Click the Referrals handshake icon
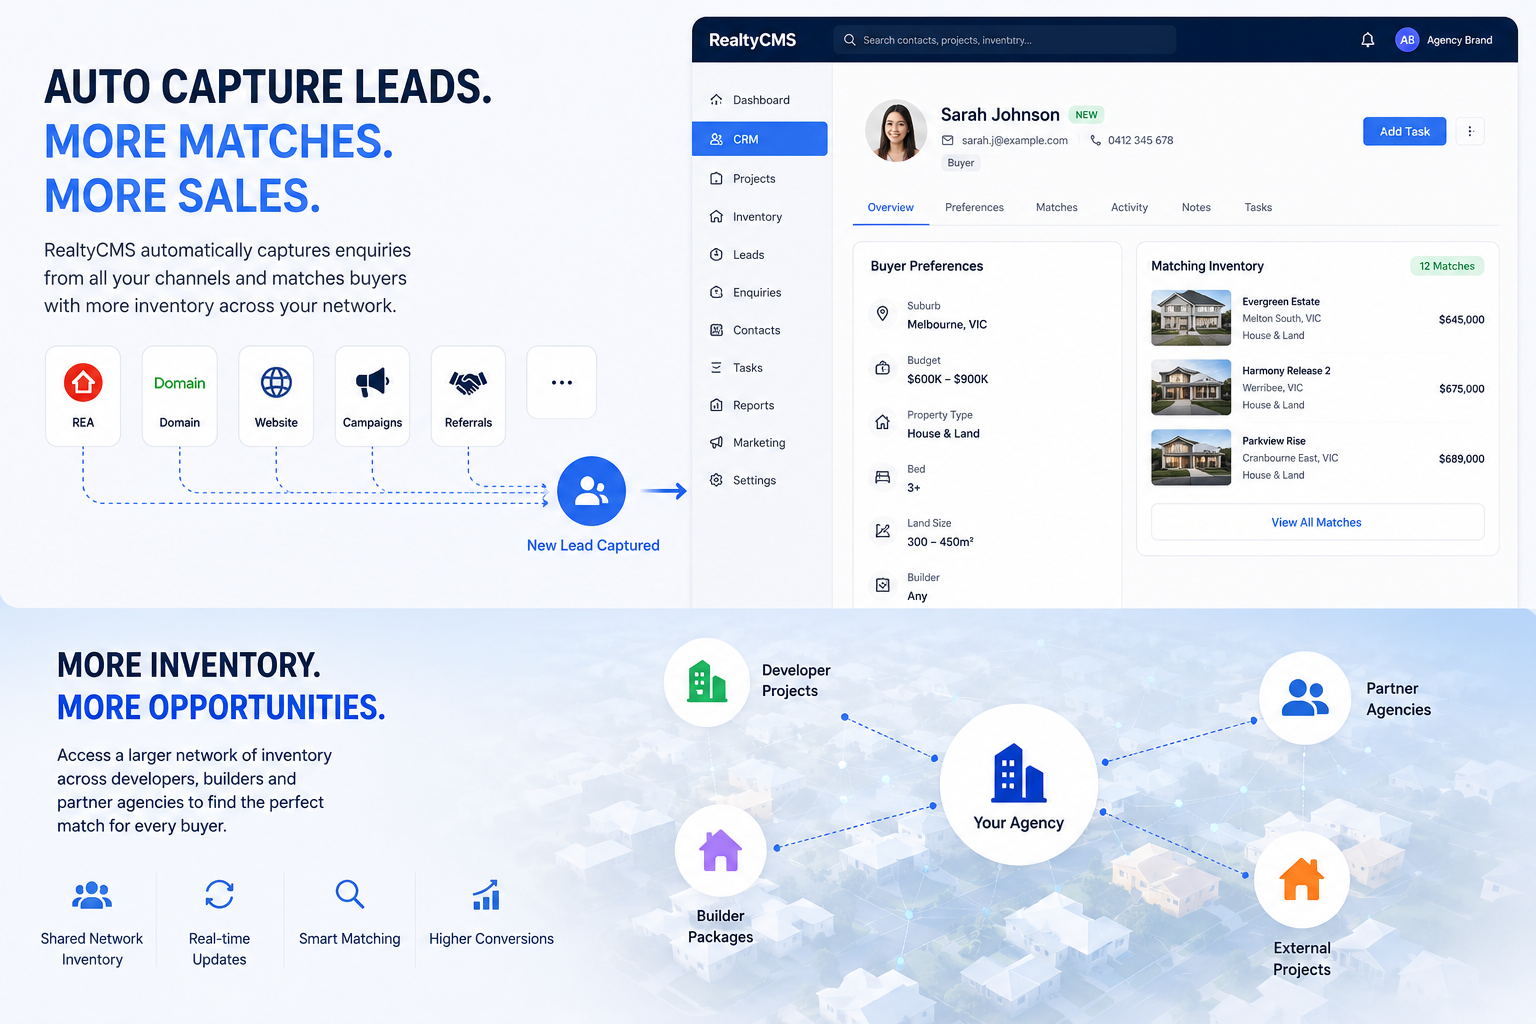 coord(468,382)
